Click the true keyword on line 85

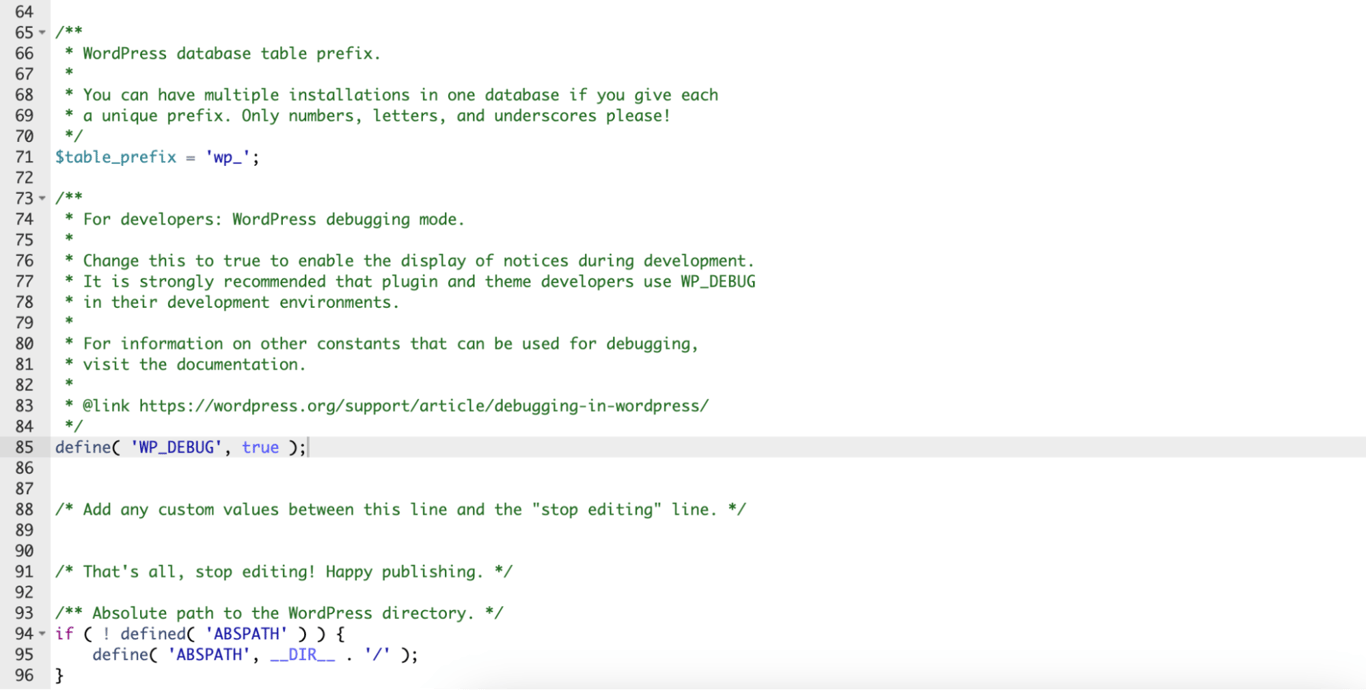pos(259,447)
